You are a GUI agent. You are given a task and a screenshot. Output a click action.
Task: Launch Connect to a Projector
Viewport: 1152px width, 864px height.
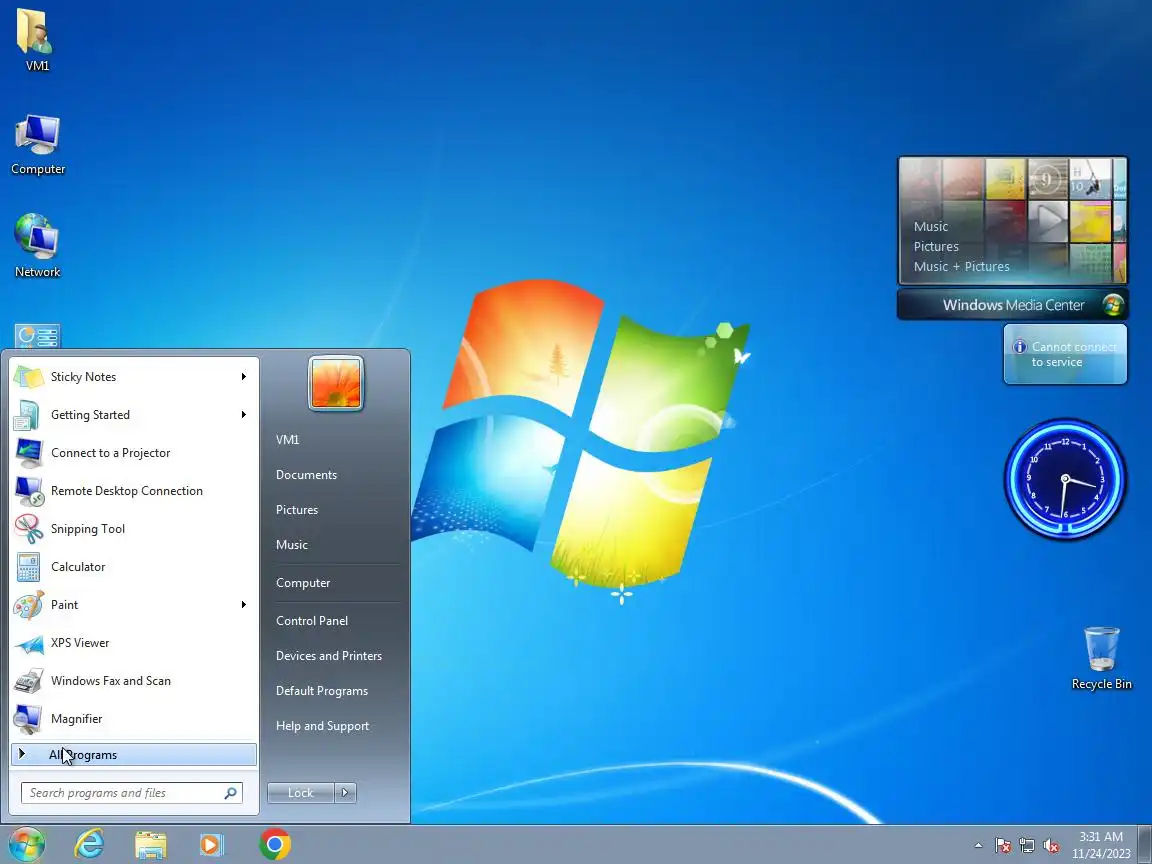[x=134, y=453]
